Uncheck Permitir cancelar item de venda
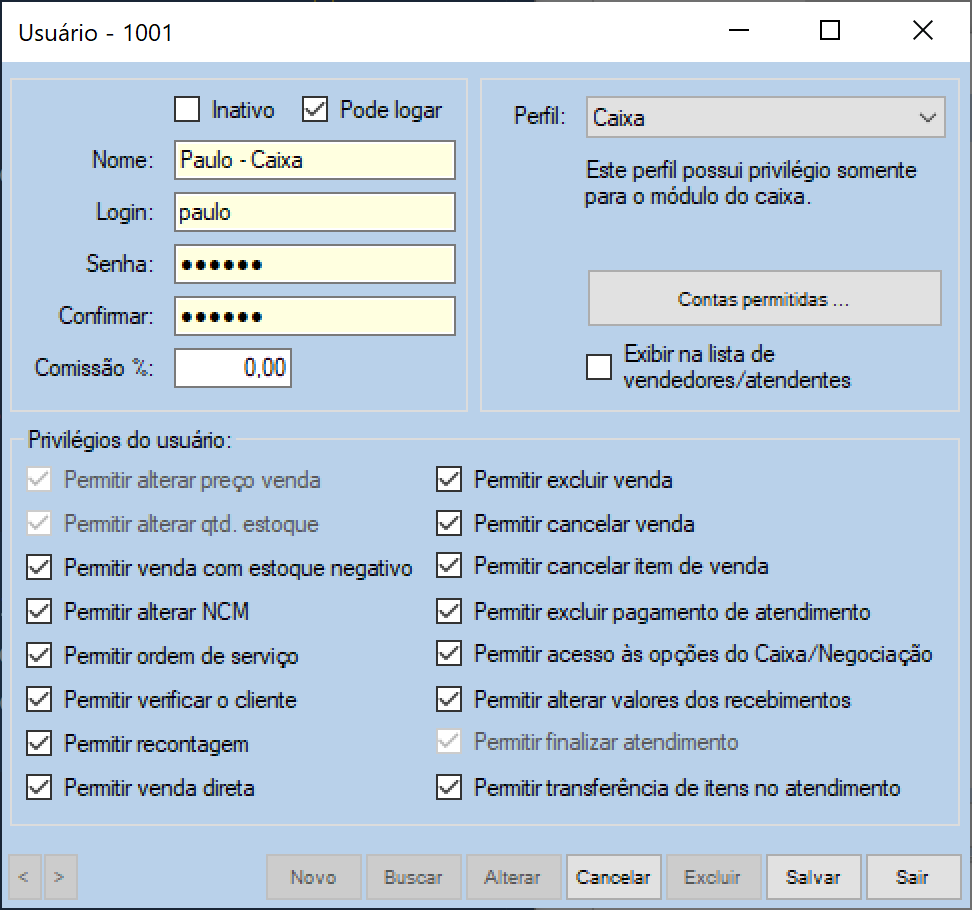 click(x=449, y=566)
